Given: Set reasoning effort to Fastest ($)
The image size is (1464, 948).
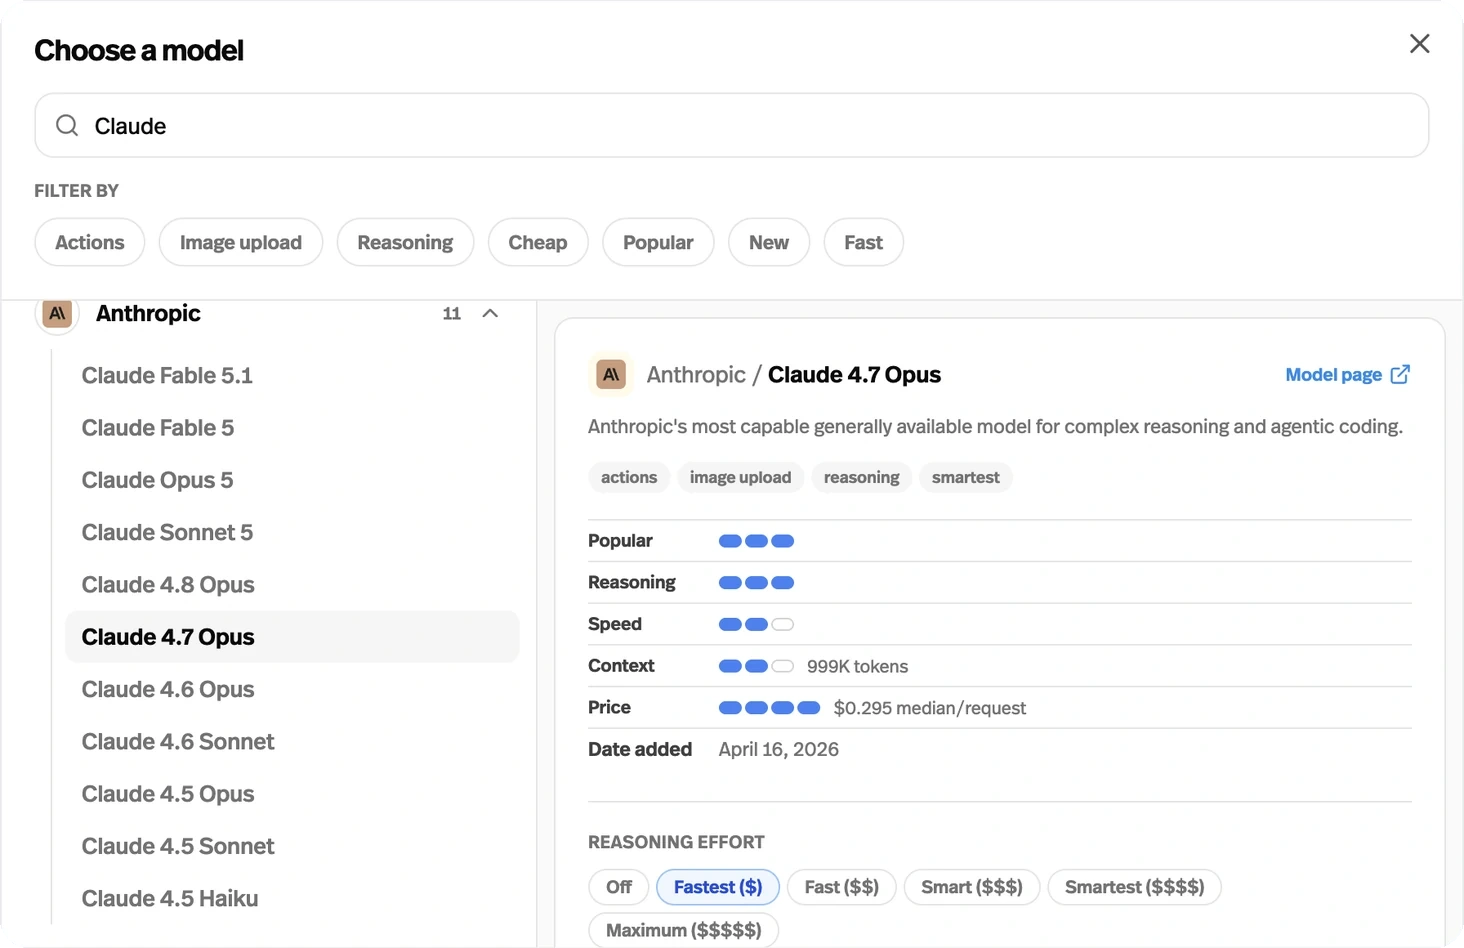Looking at the screenshot, I should point(718,887).
